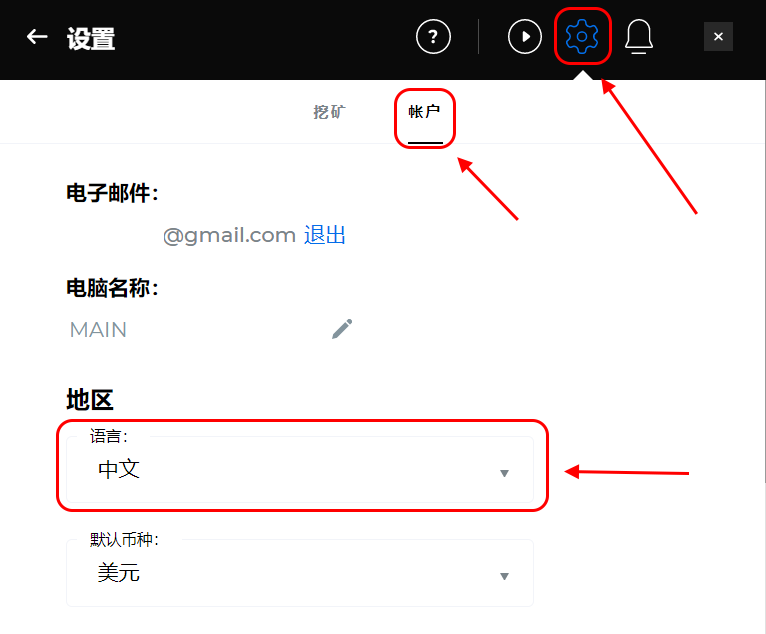This screenshot has height=634, width=766.
Task: Open the help question mark icon
Action: point(433,37)
